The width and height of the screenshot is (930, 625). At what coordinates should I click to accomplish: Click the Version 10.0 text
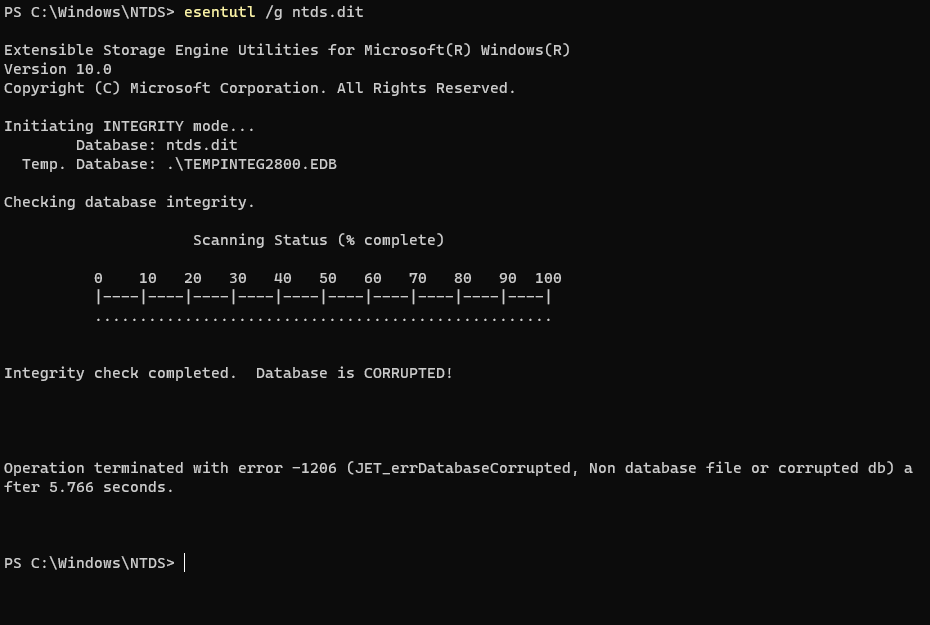point(58,69)
